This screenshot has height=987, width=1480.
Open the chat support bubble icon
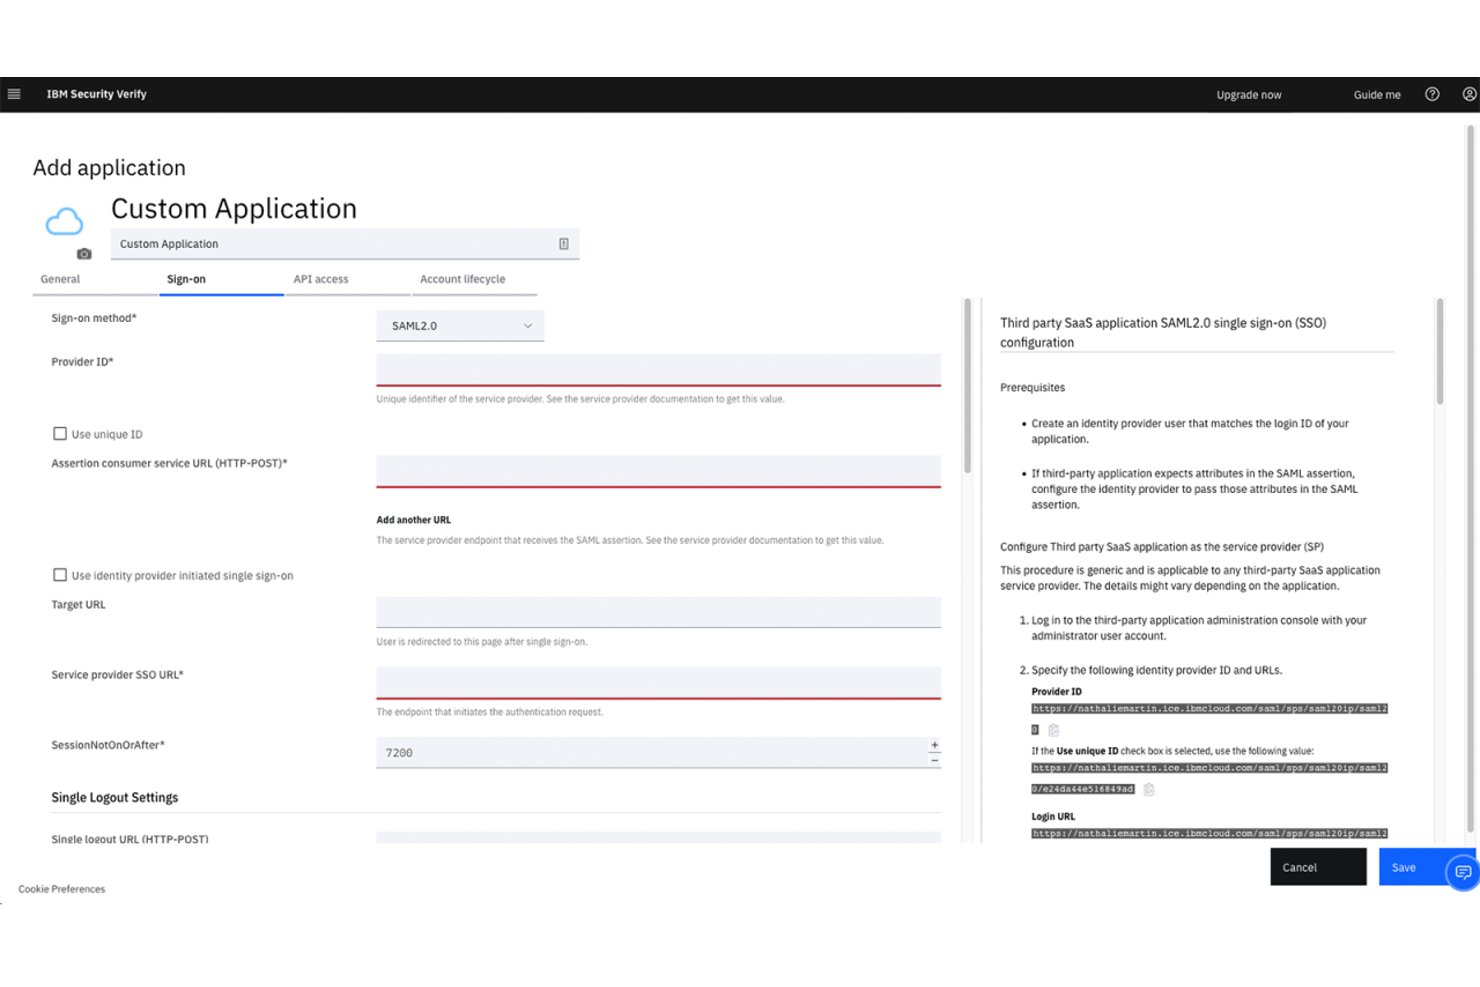point(1463,872)
